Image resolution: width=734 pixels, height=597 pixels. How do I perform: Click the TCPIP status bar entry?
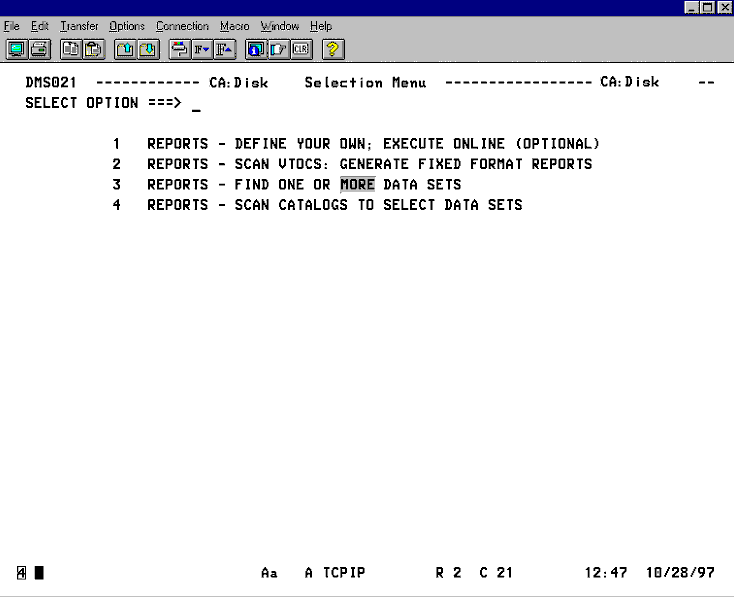pos(344,573)
